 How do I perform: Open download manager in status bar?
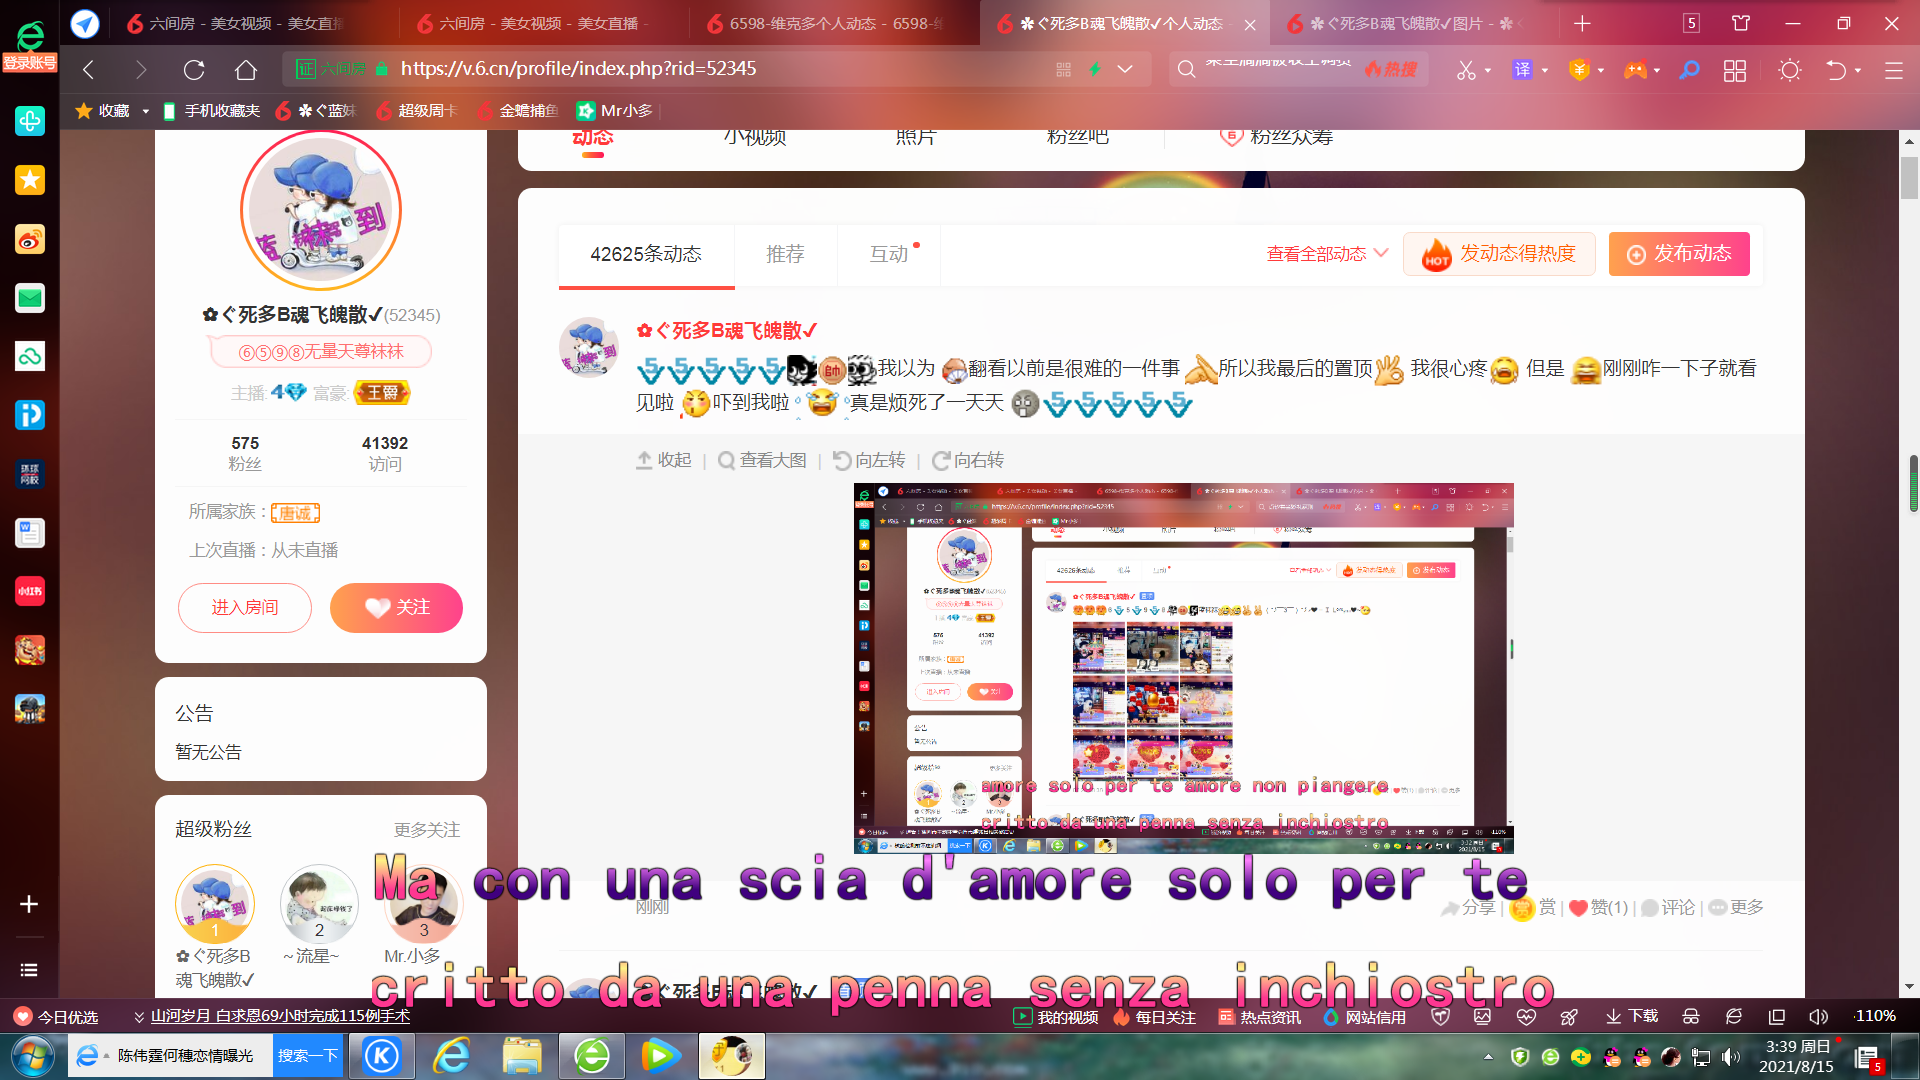click(x=1632, y=1016)
